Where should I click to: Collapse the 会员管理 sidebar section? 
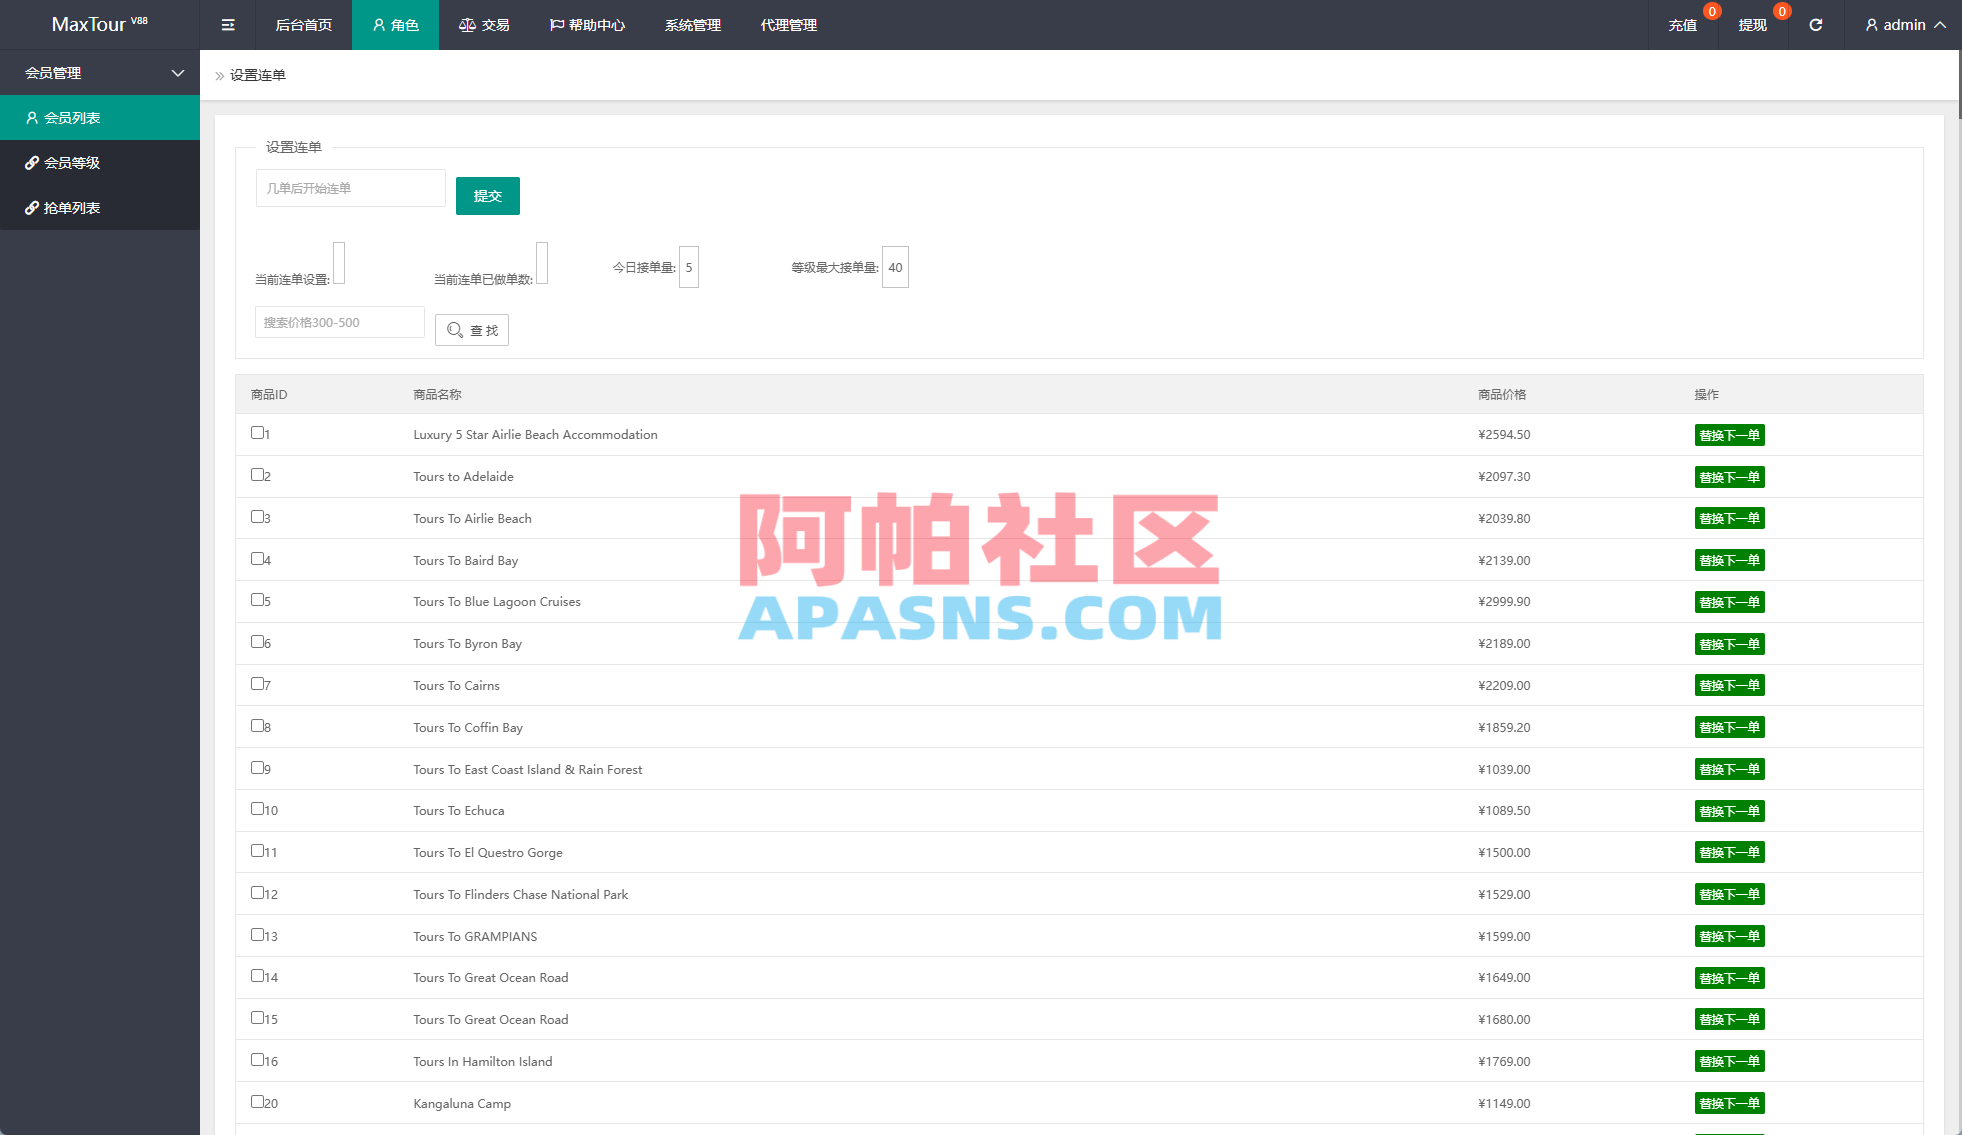click(177, 72)
